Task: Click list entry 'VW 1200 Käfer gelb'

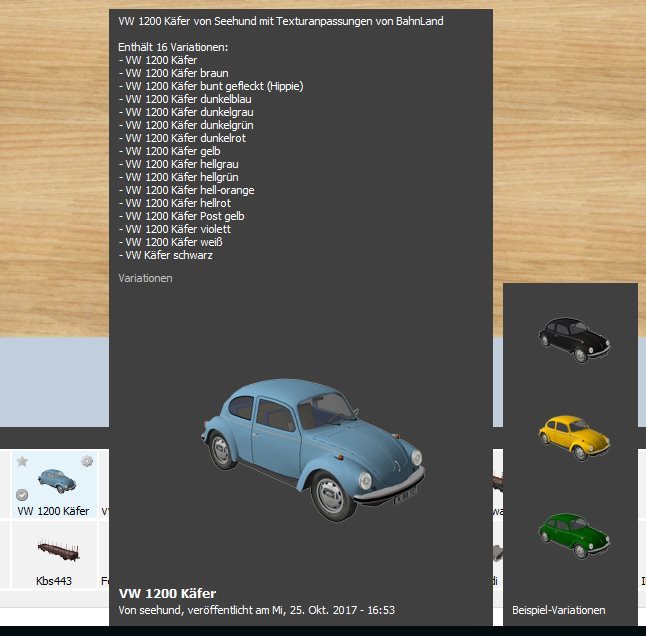Action: click(x=169, y=151)
